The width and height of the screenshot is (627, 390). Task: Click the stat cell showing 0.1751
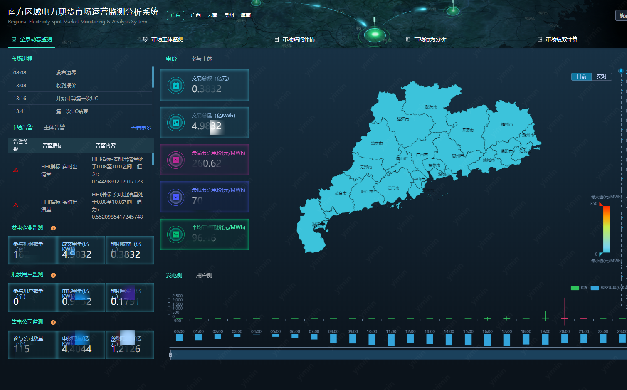[130, 297]
